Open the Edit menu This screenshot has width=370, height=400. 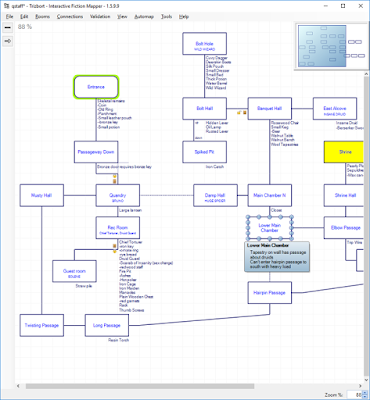point(24,16)
